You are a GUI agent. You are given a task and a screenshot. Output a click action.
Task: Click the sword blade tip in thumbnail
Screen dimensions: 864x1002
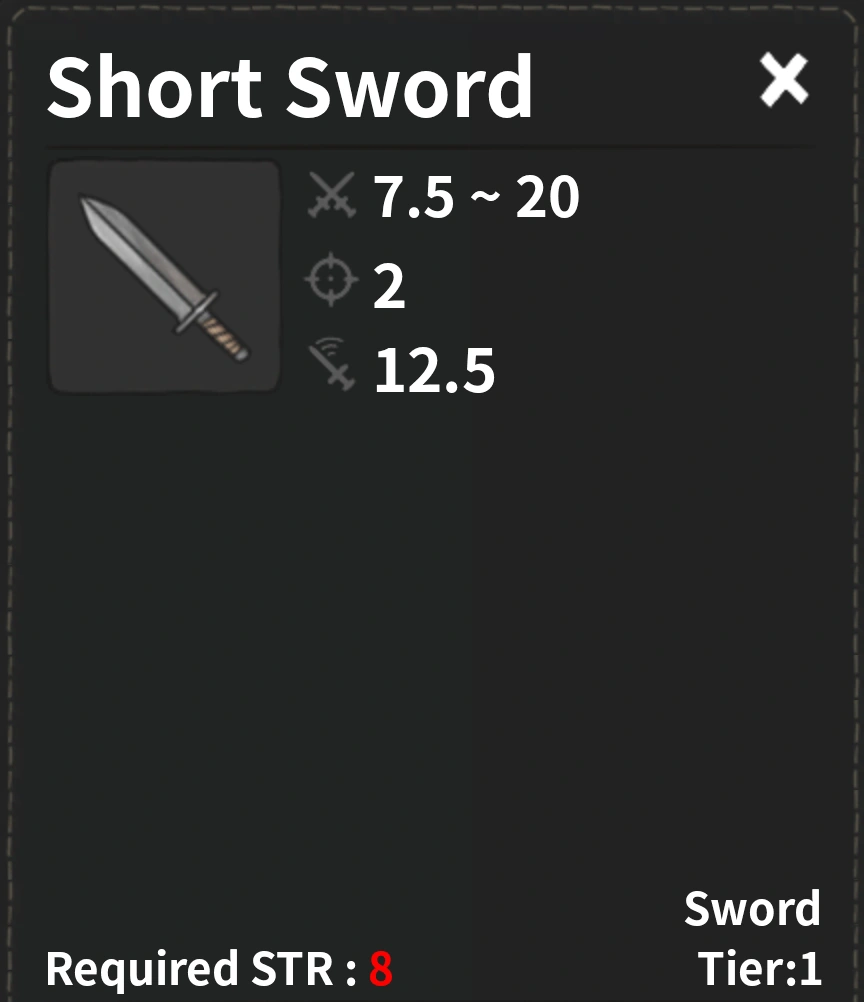coord(89,208)
